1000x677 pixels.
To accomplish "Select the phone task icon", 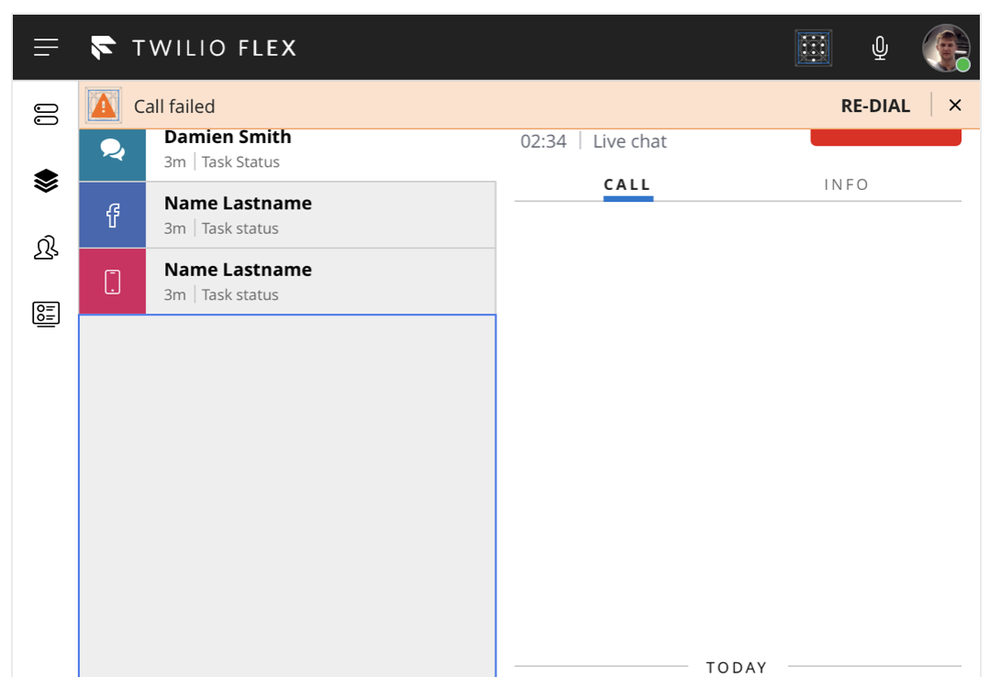I will click(112, 281).
